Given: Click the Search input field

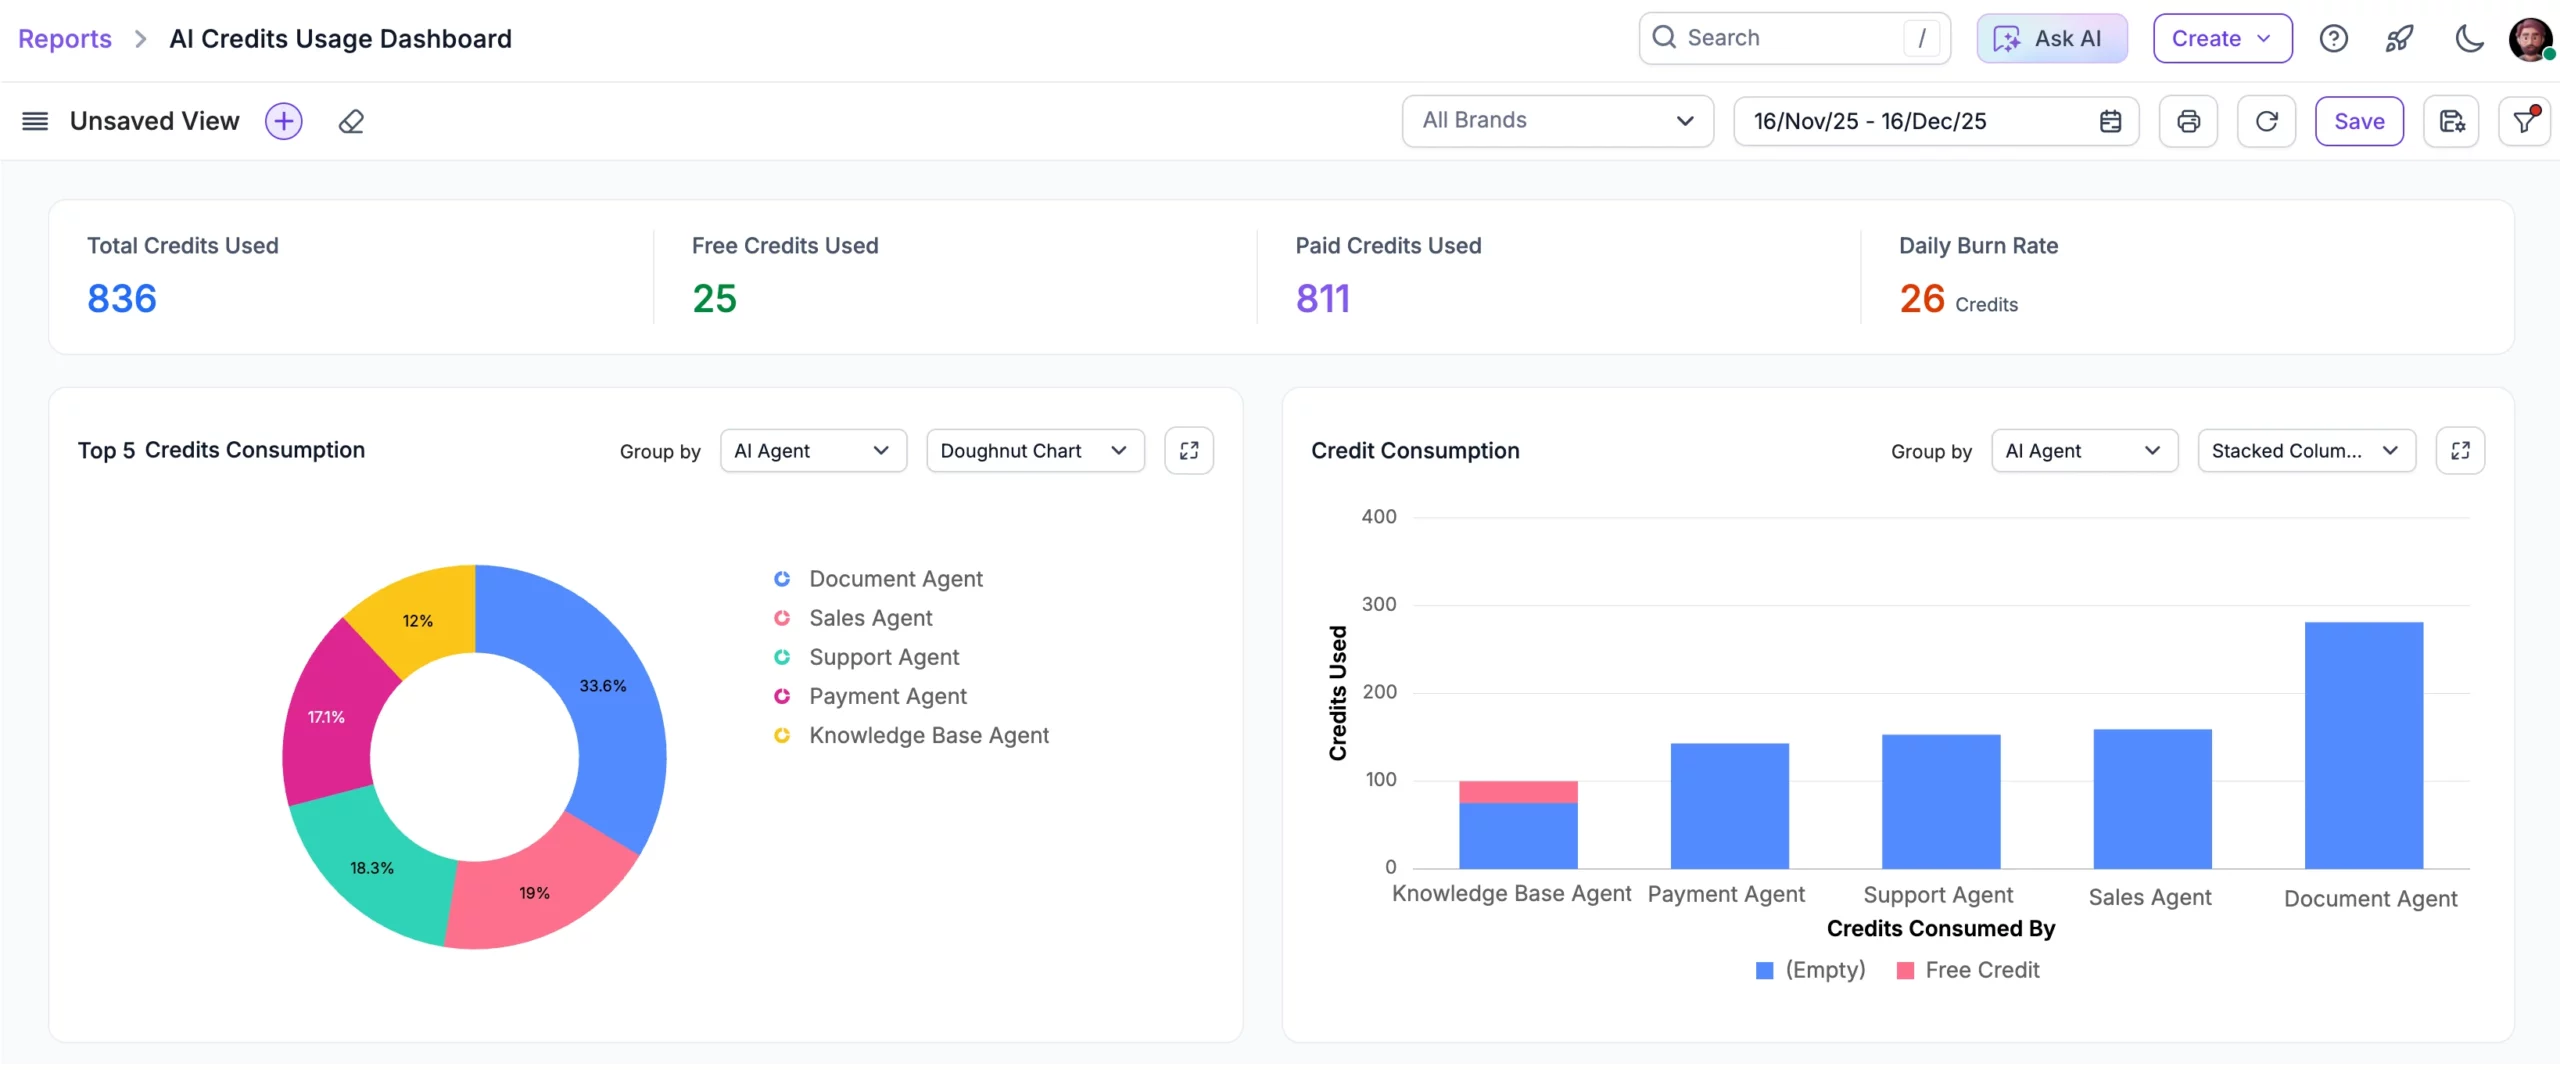Looking at the screenshot, I should click(1794, 38).
